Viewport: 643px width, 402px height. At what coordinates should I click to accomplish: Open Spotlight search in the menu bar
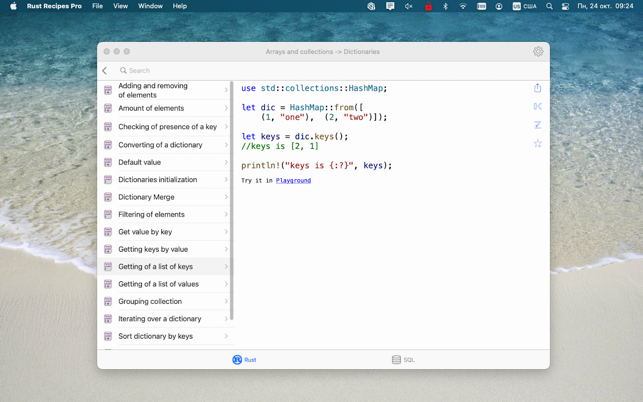tap(549, 6)
